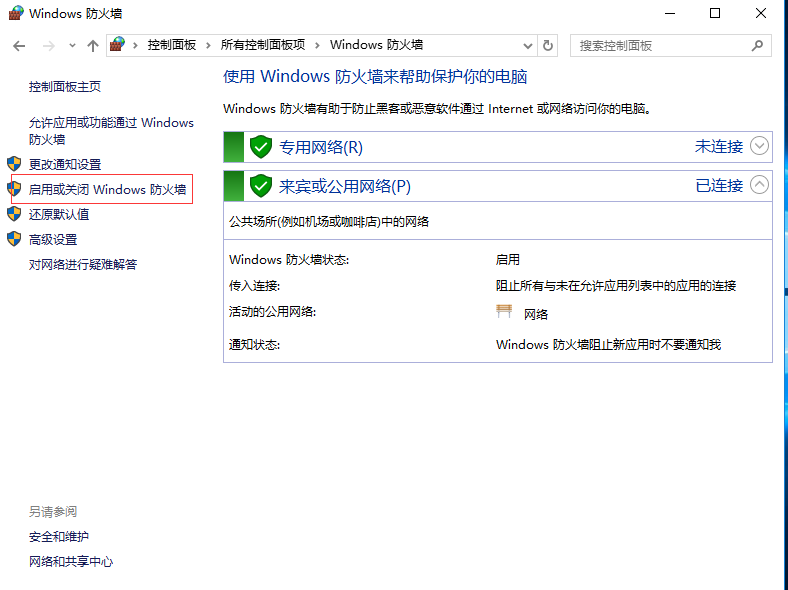Open 更改通知设置 link

pyautogui.click(x=65, y=164)
